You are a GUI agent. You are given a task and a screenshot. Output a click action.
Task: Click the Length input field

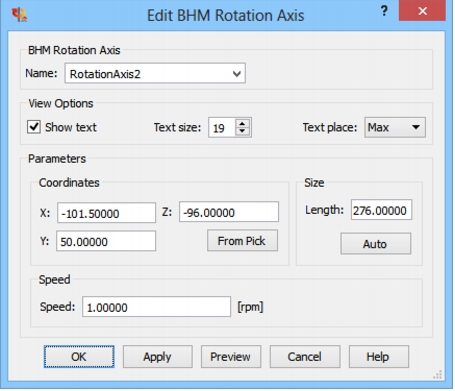point(381,210)
